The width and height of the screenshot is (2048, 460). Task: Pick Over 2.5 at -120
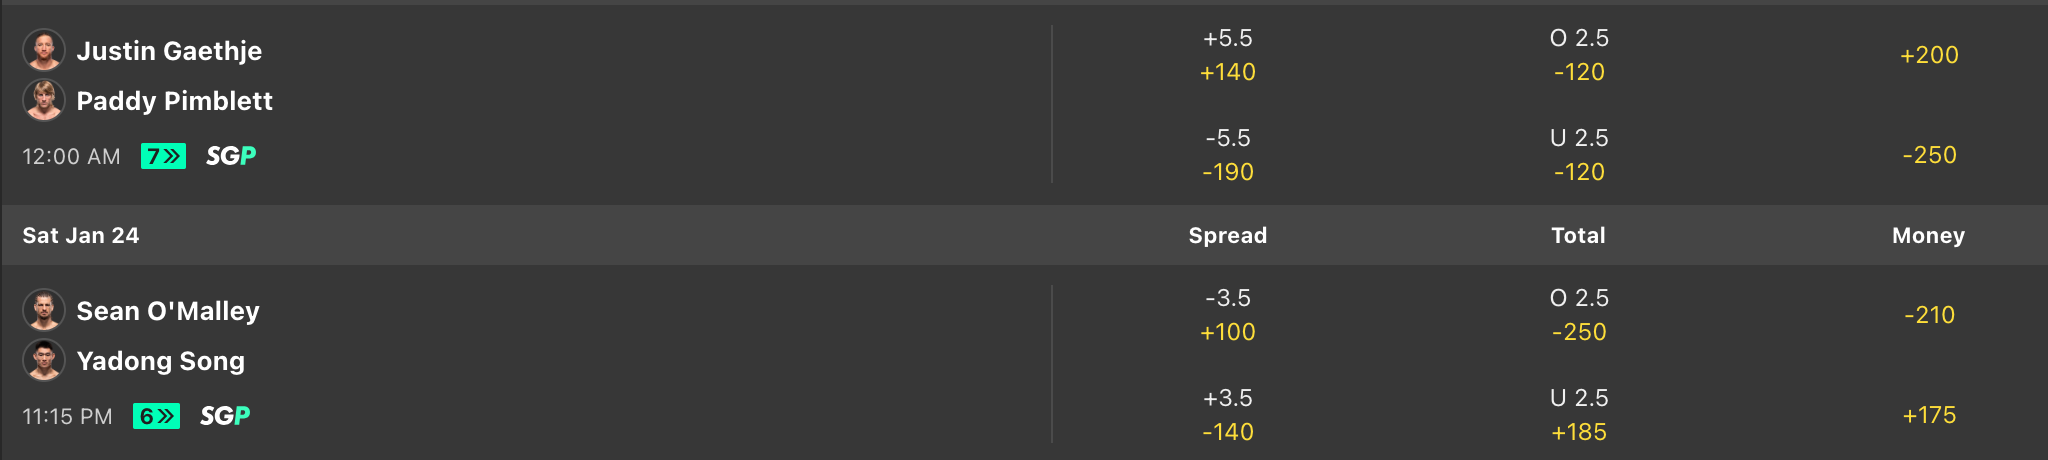(x=1578, y=55)
